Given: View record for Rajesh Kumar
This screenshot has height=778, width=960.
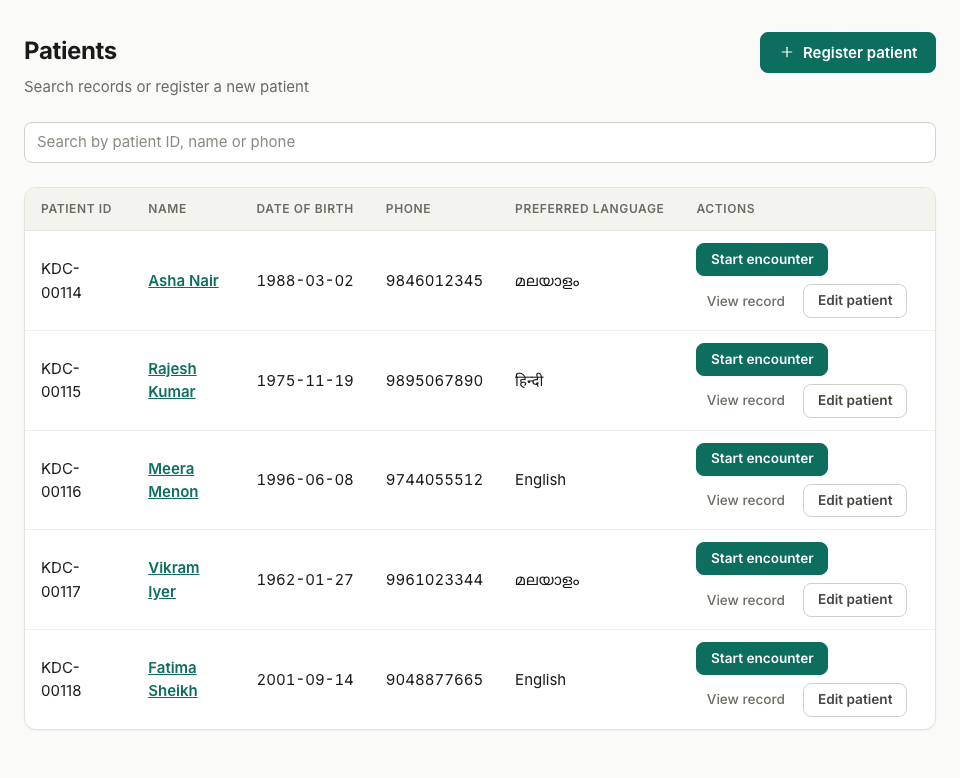Looking at the screenshot, I should tap(745, 400).
